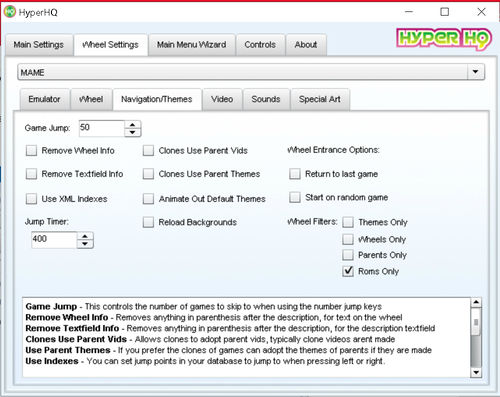Enable Themes Only wheel filter

point(348,222)
